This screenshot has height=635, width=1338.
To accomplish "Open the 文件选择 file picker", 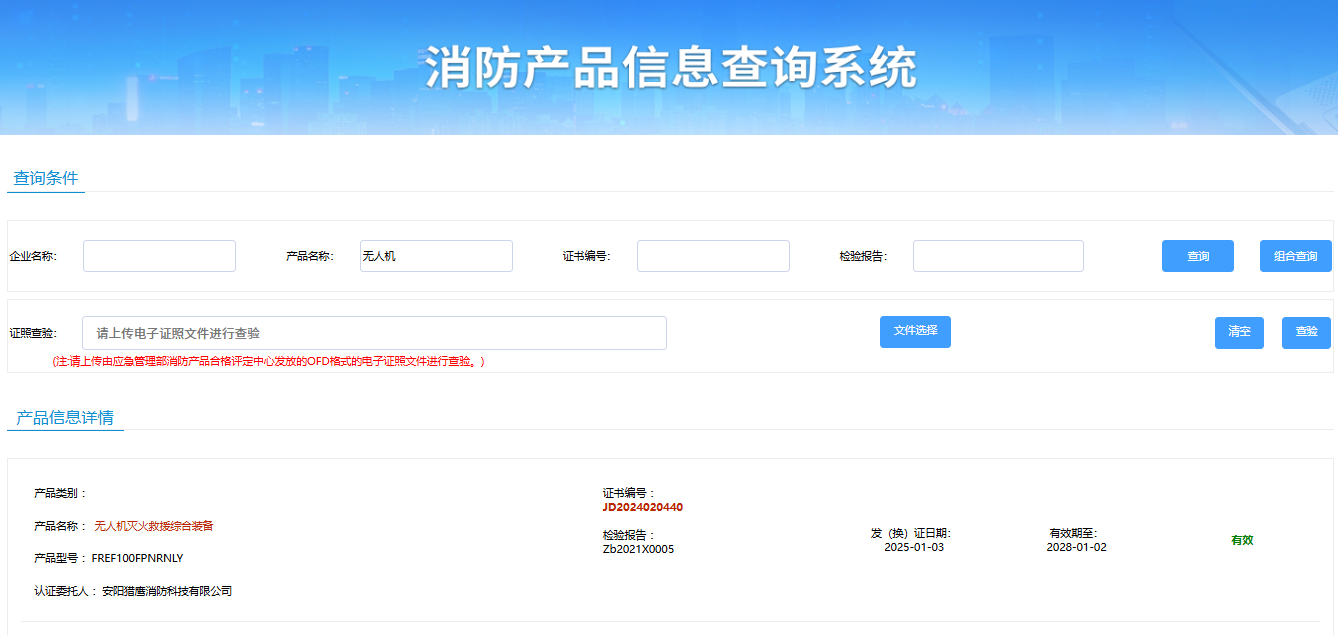I will (x=915, y=331).
